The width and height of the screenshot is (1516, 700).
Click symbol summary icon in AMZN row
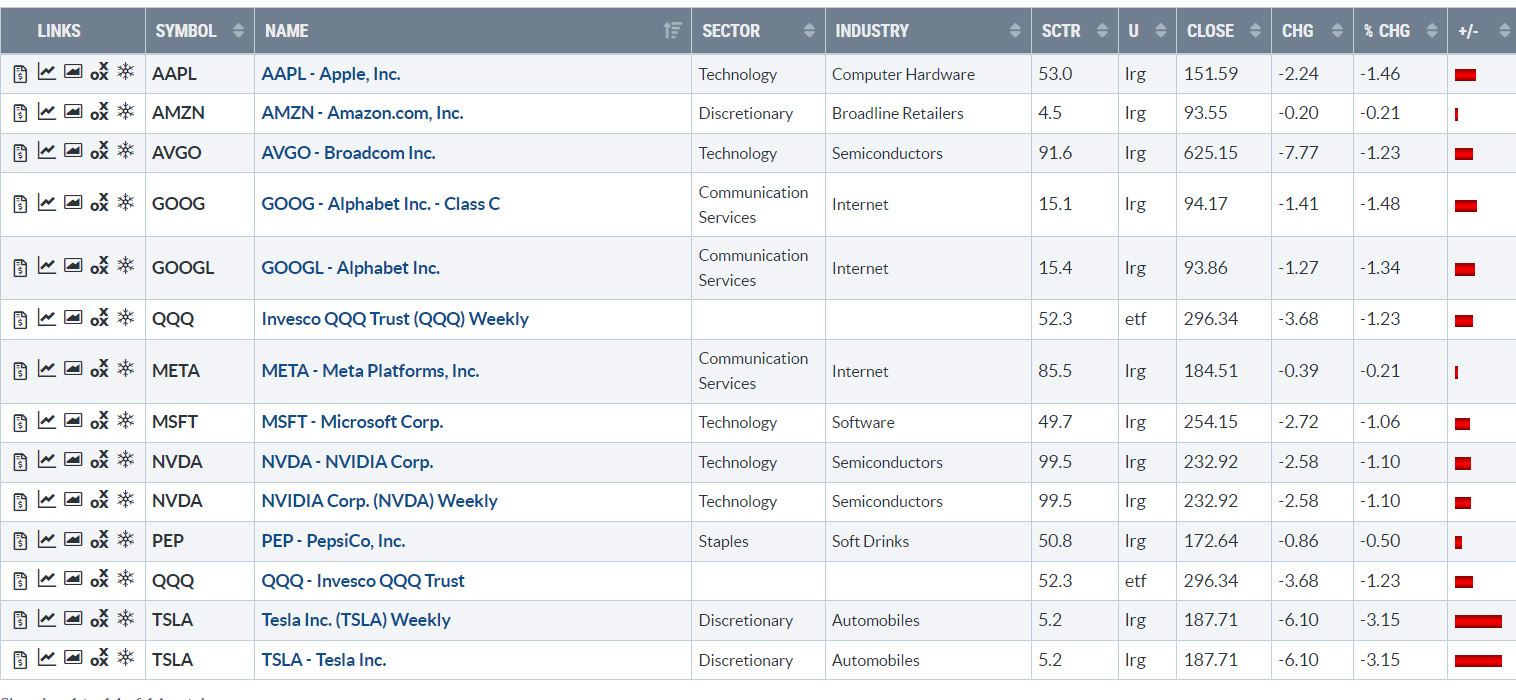tap(20, 113)
